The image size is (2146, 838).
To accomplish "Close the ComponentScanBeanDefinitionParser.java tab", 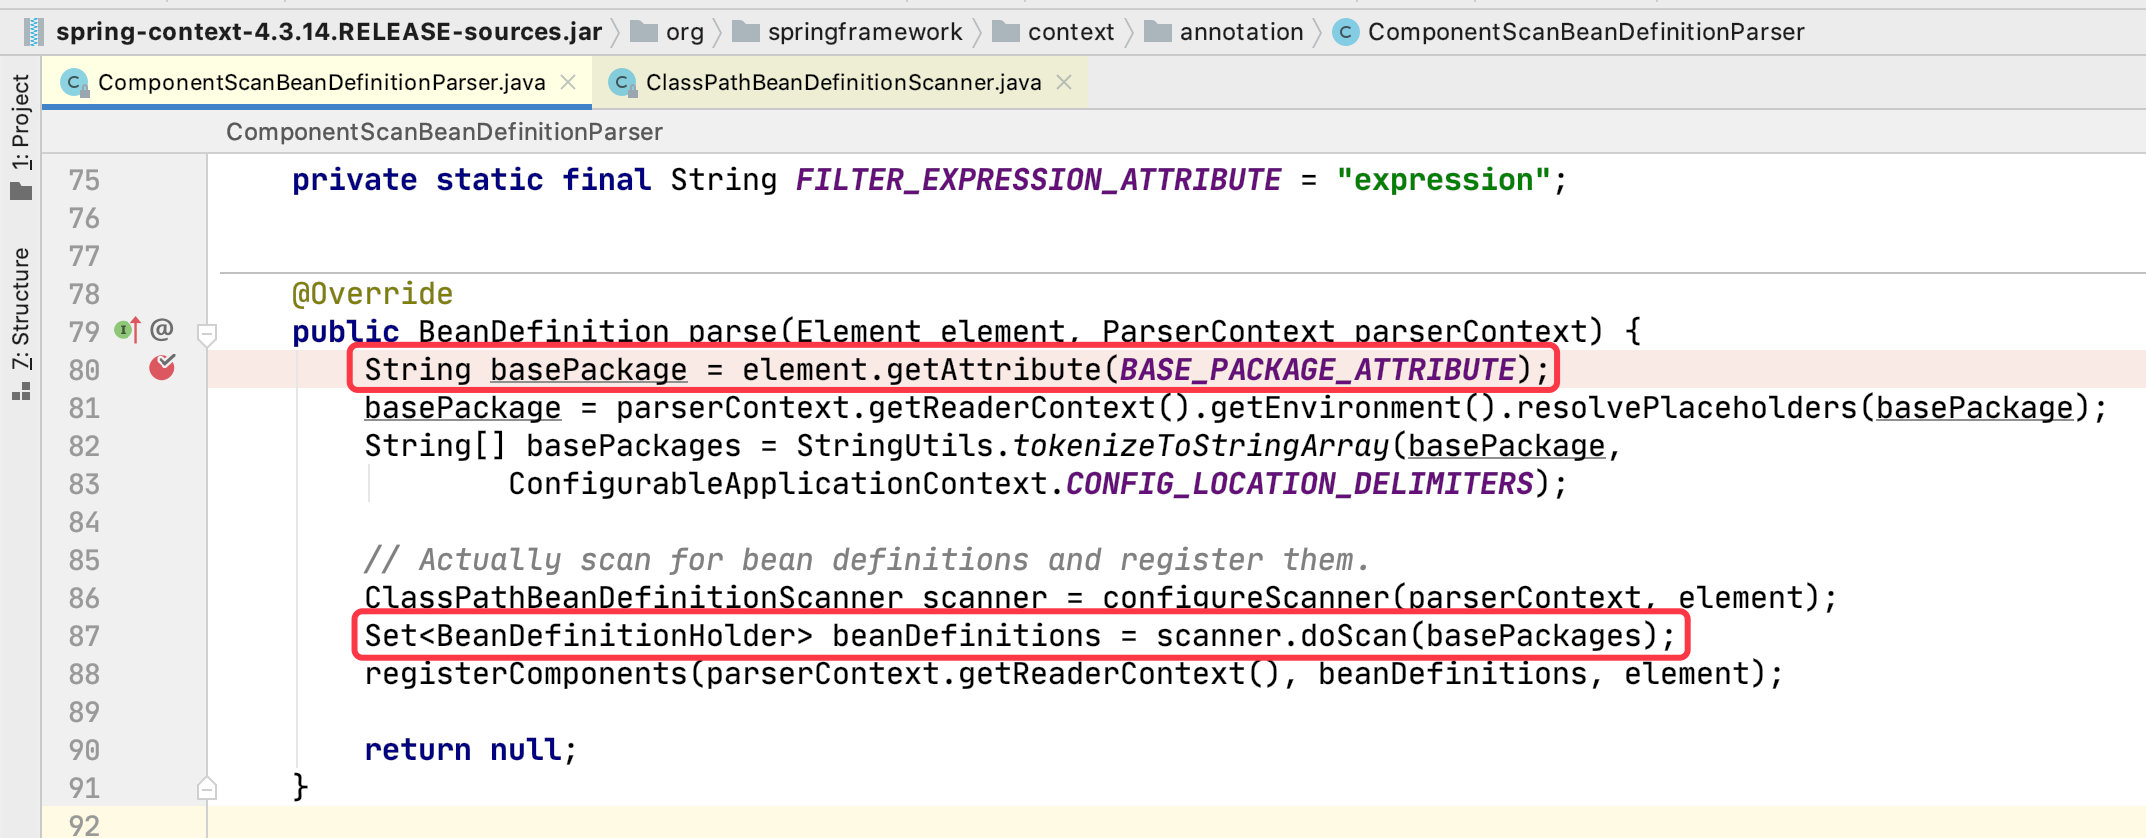I will coord(568,82).
